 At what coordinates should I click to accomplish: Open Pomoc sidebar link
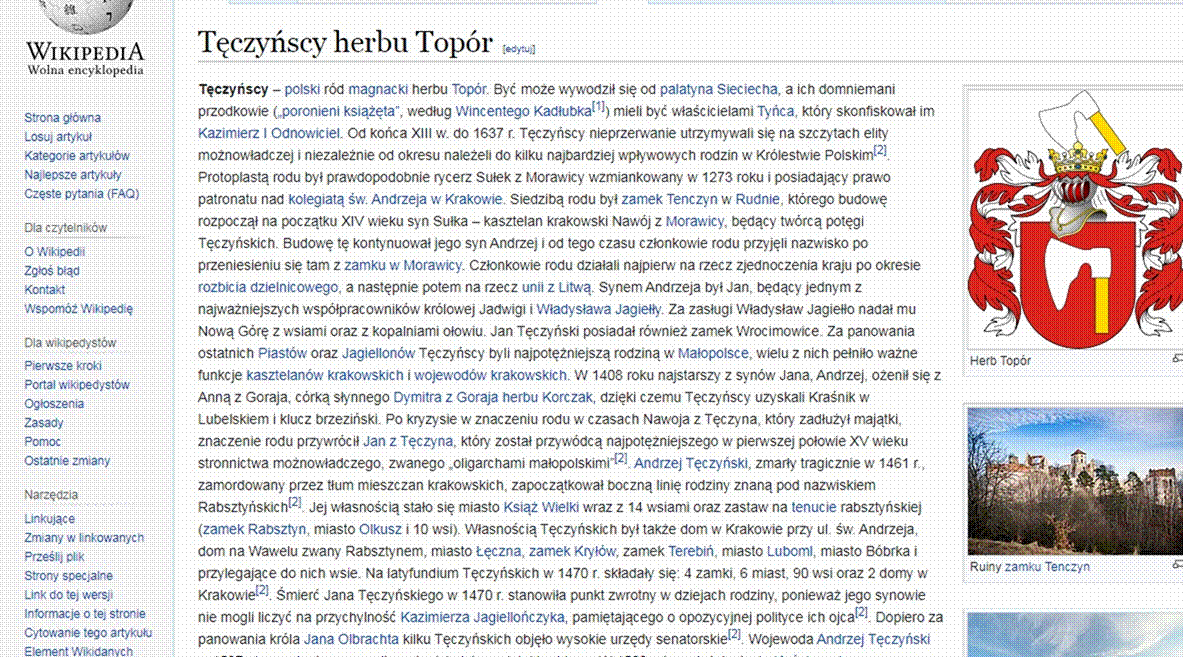tap(42, 441)
